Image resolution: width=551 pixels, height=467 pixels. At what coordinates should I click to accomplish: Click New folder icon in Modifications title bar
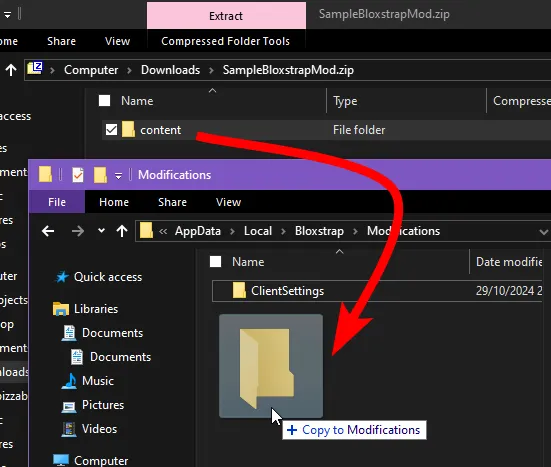click(x=100, y=175)
